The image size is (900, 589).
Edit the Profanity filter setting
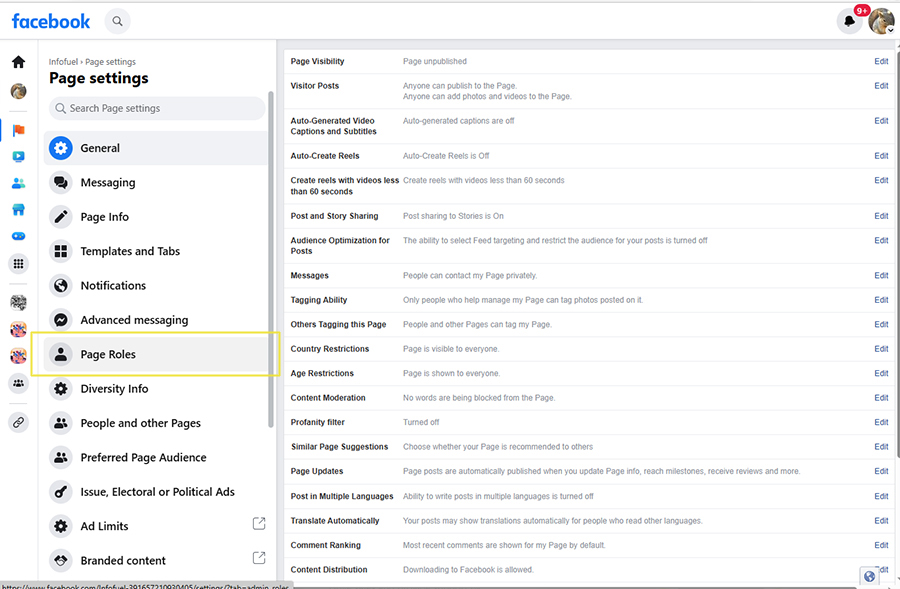pyautogui.click(x=881, y=422)
